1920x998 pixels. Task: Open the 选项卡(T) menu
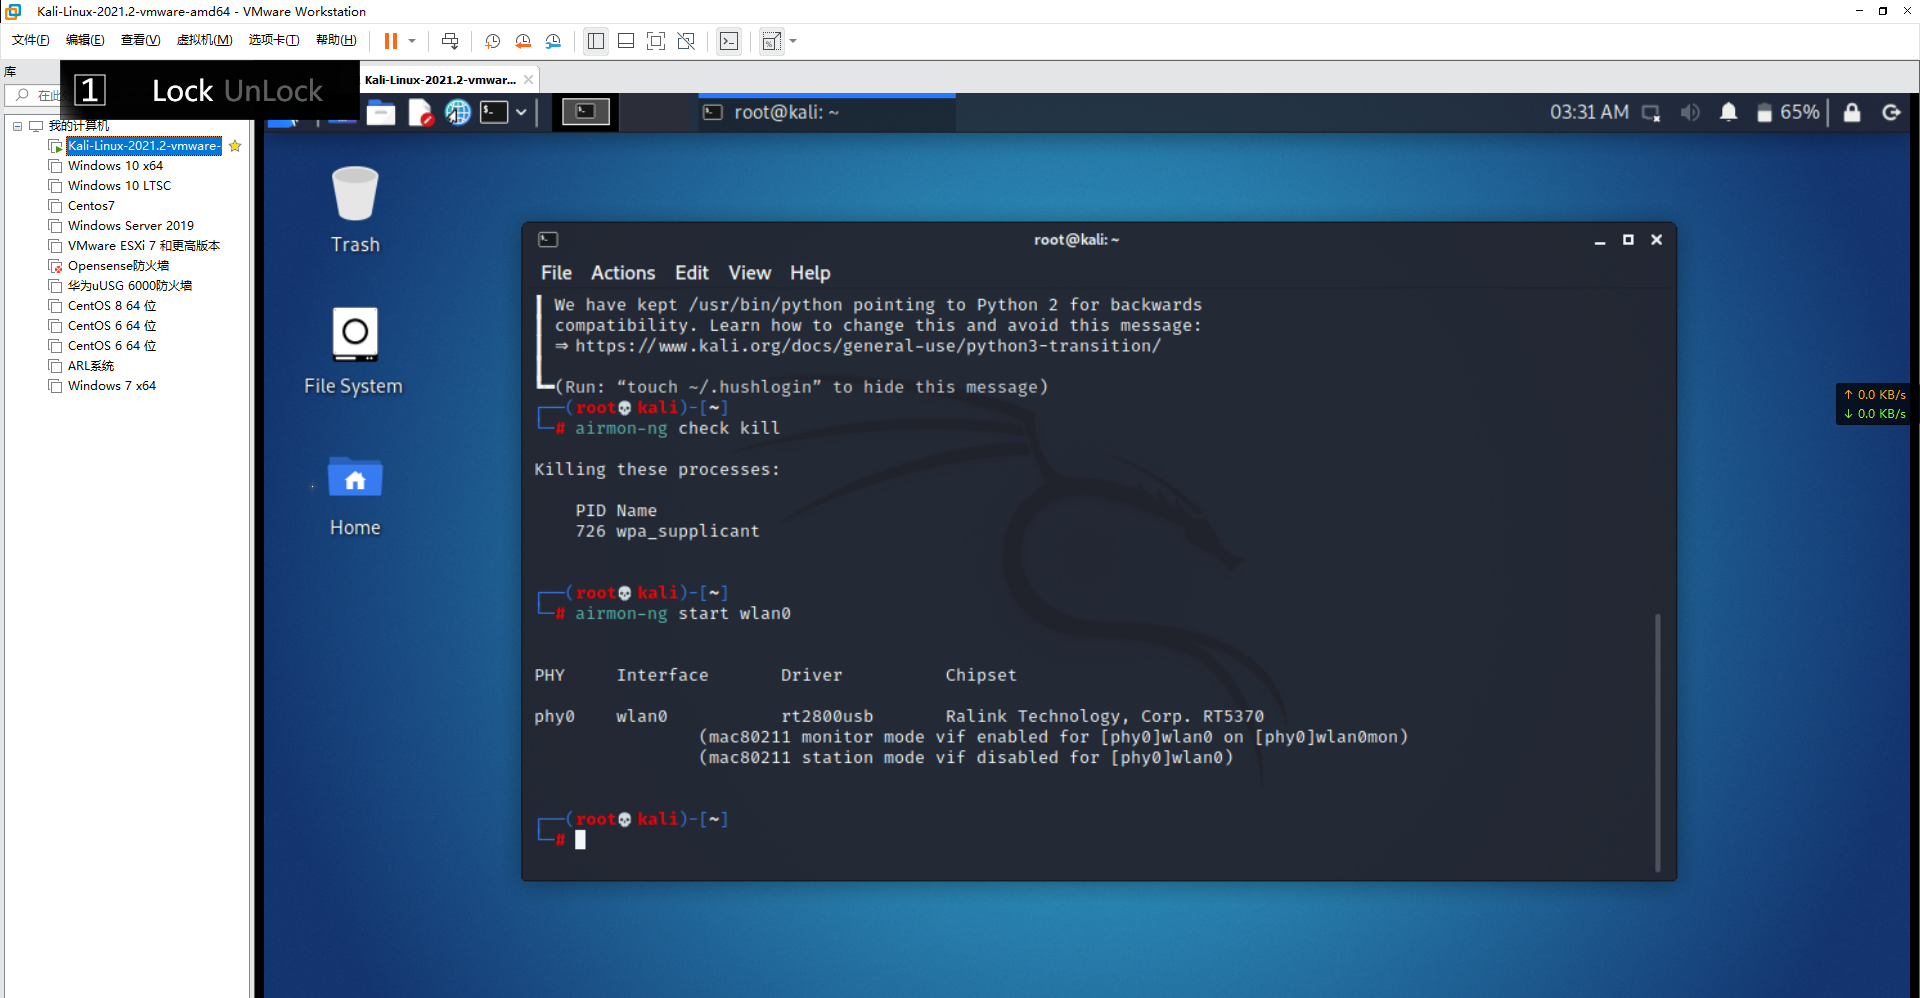274,40
